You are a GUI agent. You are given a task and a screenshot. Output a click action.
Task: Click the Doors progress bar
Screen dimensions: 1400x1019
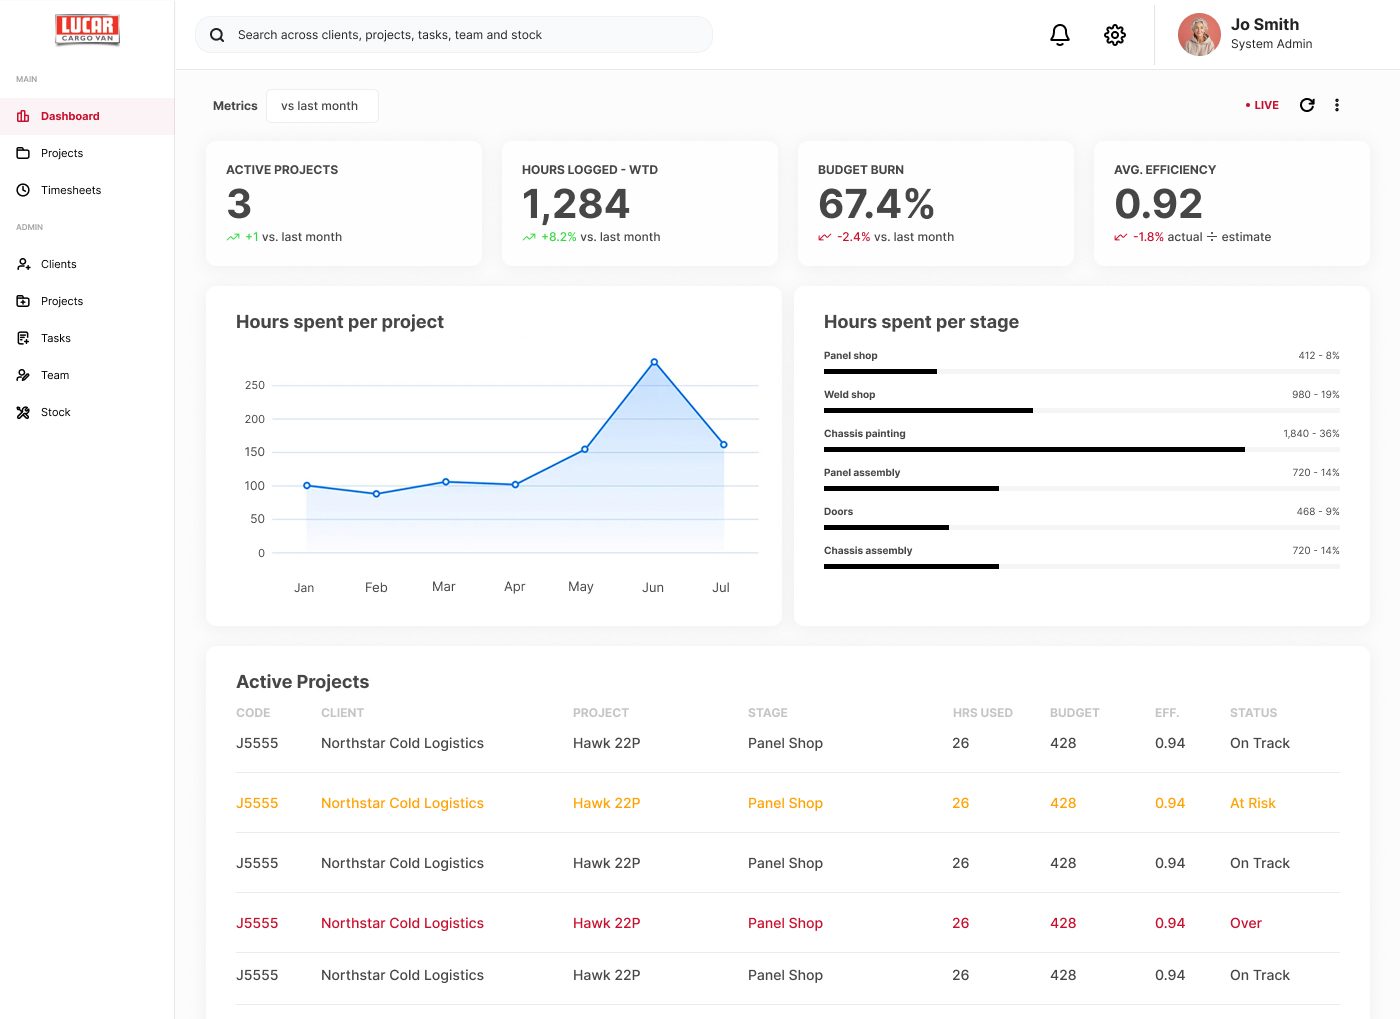(1082, 527)
